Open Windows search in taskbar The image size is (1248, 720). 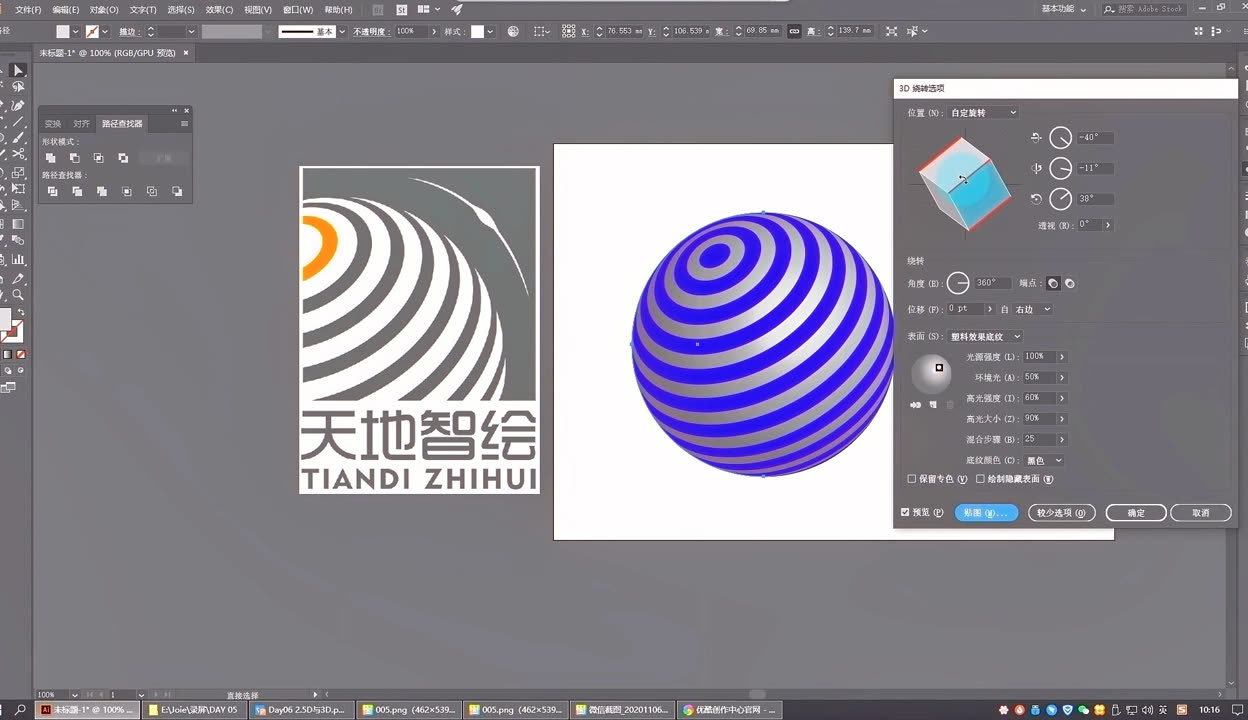(20, 710)
